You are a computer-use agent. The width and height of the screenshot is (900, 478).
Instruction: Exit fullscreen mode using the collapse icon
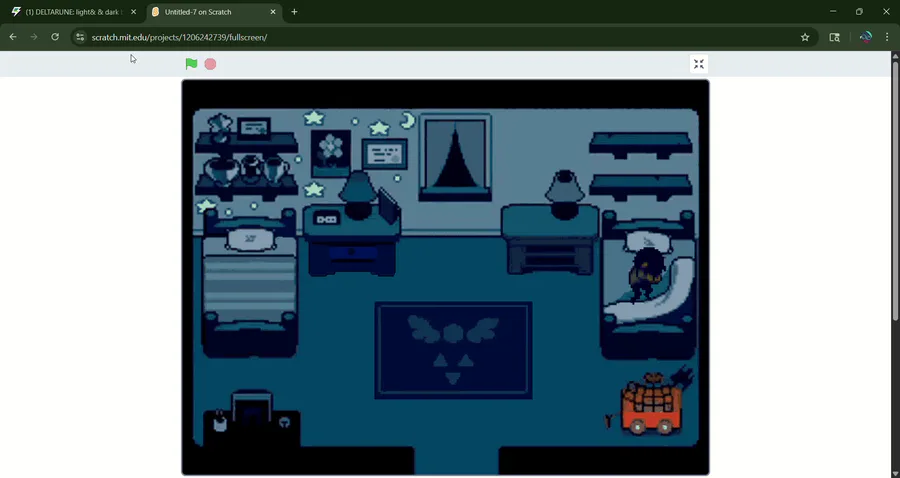(x=699, y=64)
